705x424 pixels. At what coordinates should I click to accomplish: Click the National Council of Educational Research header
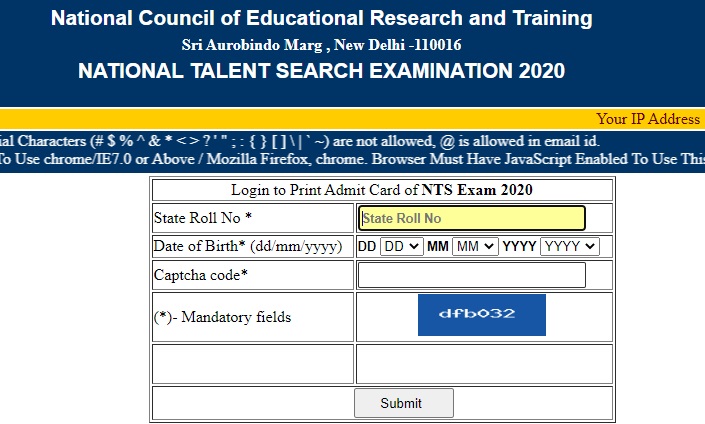tap(321, 19)
